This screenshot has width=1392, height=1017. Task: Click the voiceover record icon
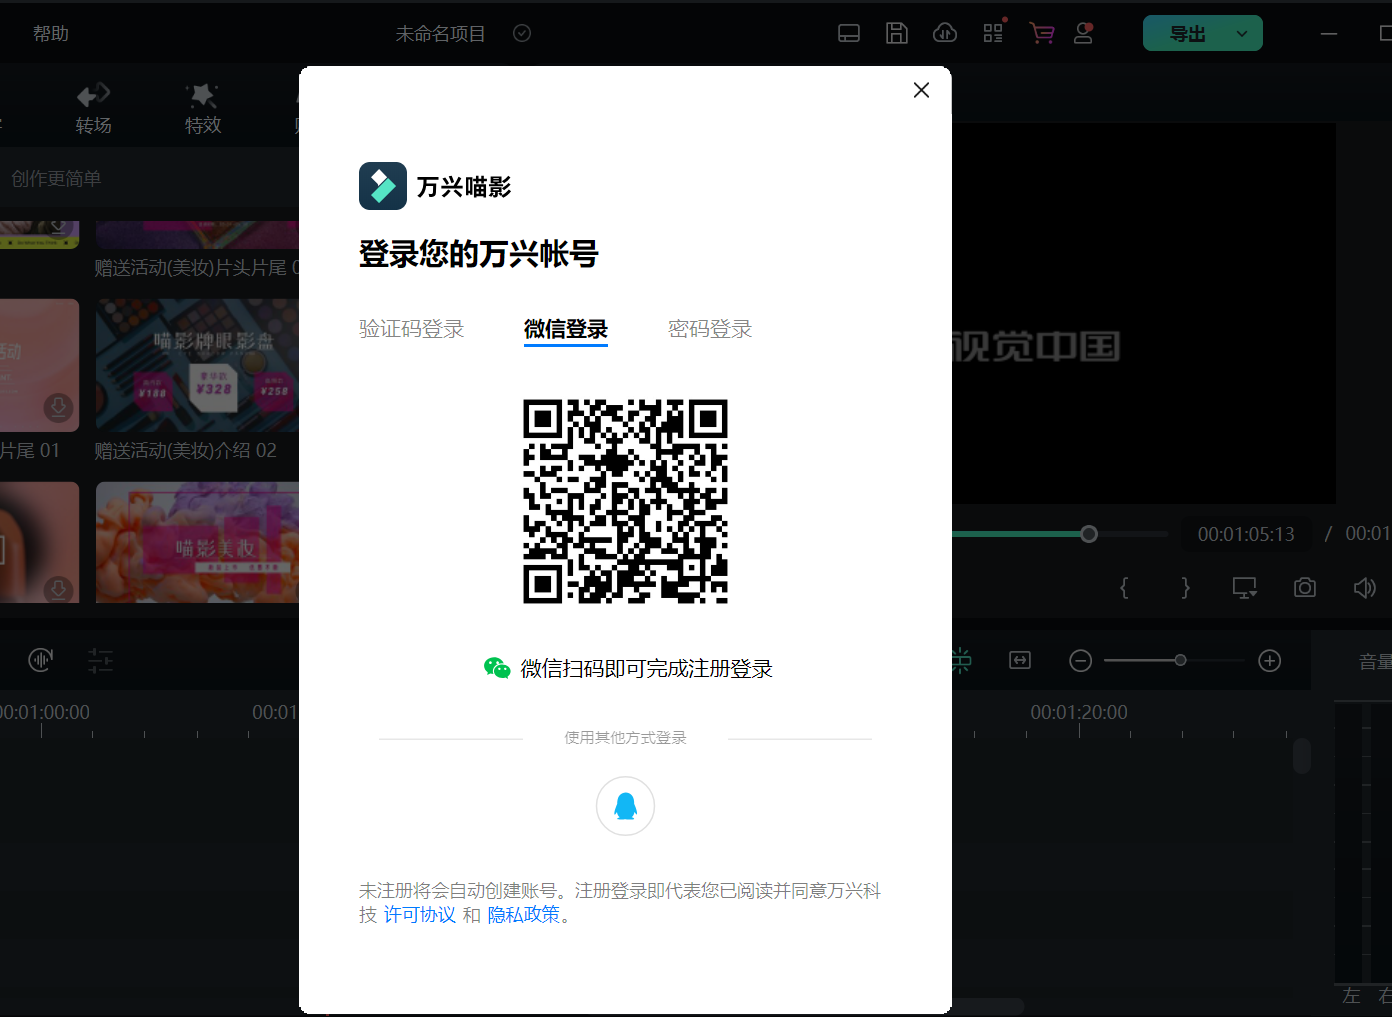41,660
